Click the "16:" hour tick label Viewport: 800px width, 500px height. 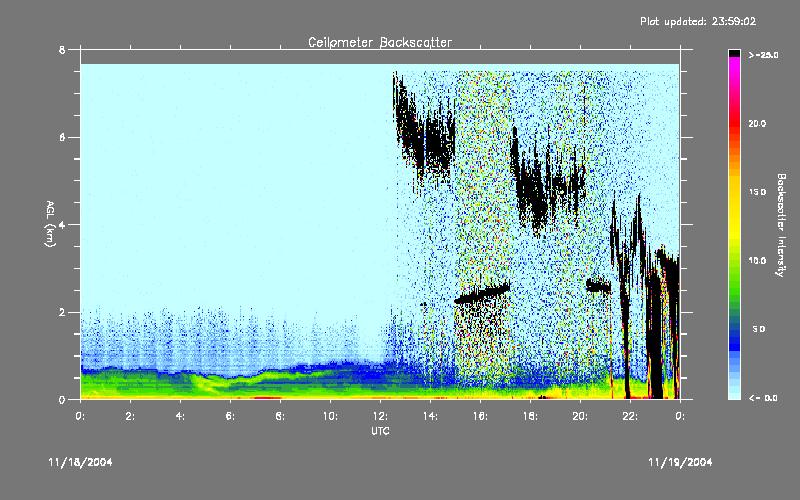tap(480, 416)
